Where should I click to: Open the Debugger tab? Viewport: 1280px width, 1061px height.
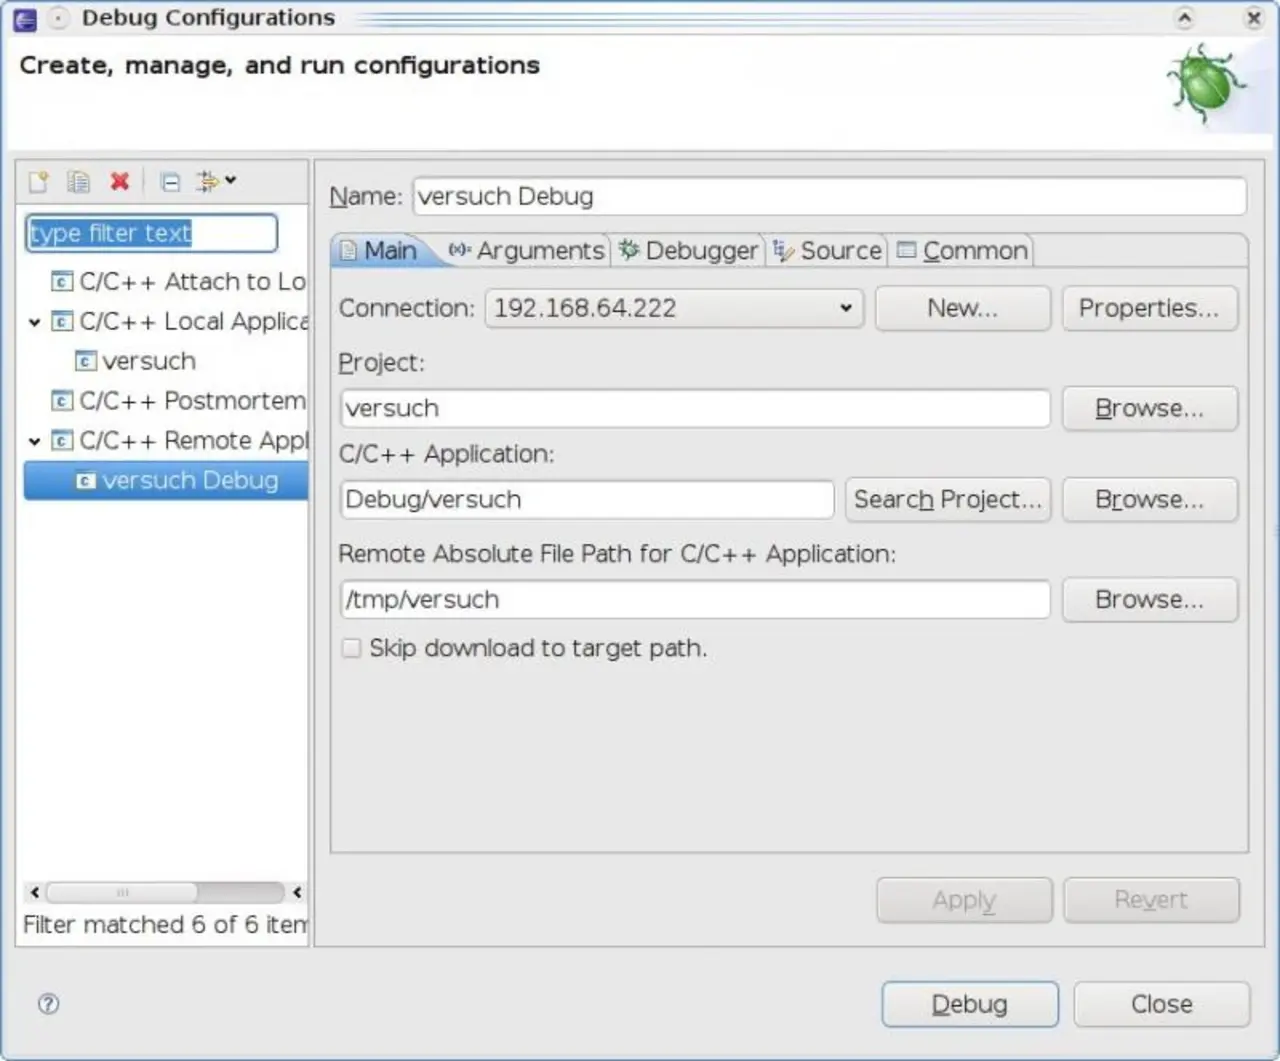pyautogui.click(x=689, y=250)
